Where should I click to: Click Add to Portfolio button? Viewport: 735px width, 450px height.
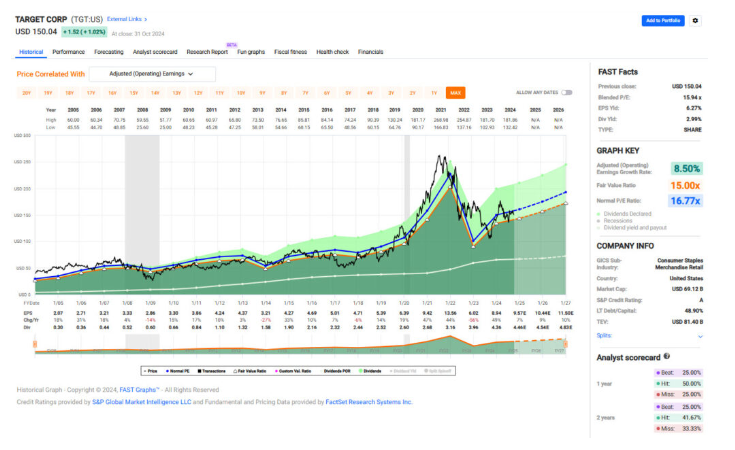coord(663,21)
